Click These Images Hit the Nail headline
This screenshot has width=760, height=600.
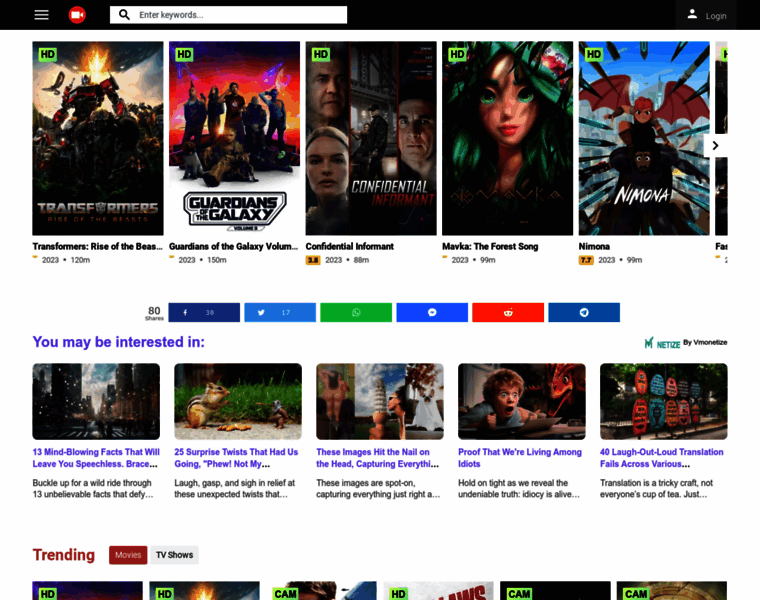click(378, 458)
